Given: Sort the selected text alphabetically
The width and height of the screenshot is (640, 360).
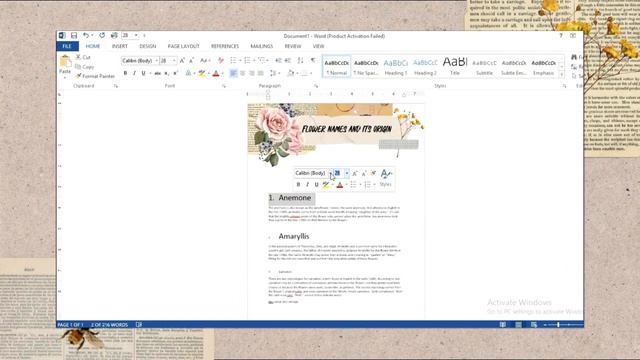Looking at the screenshot, I should 300,60.
